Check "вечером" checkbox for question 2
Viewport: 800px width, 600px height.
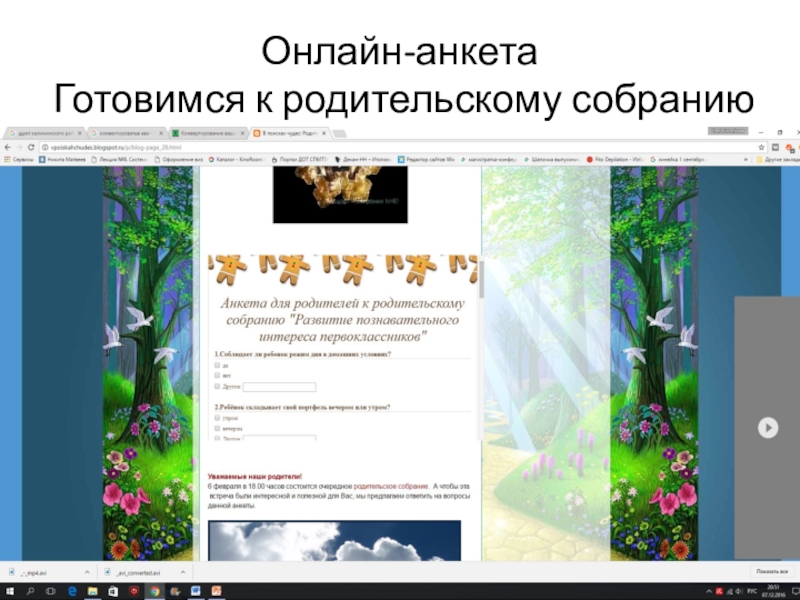click(x=217, y=429)
